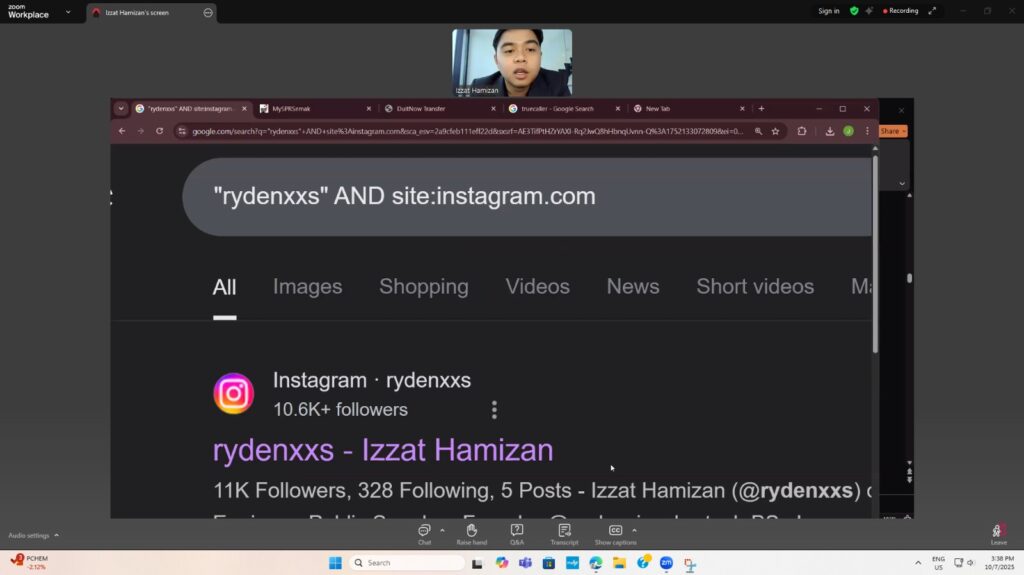Open options for Izzat Hamizan's screen tab
Image resolution: width=1024 pixels, height=575 pixels.
(x=208, y=12)
